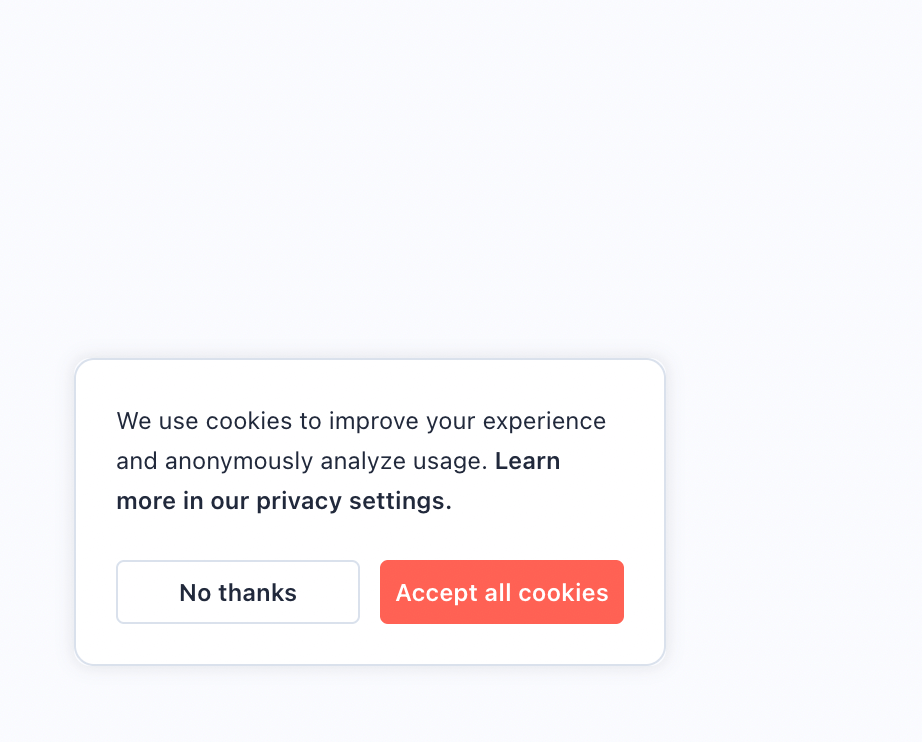Accept all cookies
Viewport: 922px width, 742px height.
(501, 592)
